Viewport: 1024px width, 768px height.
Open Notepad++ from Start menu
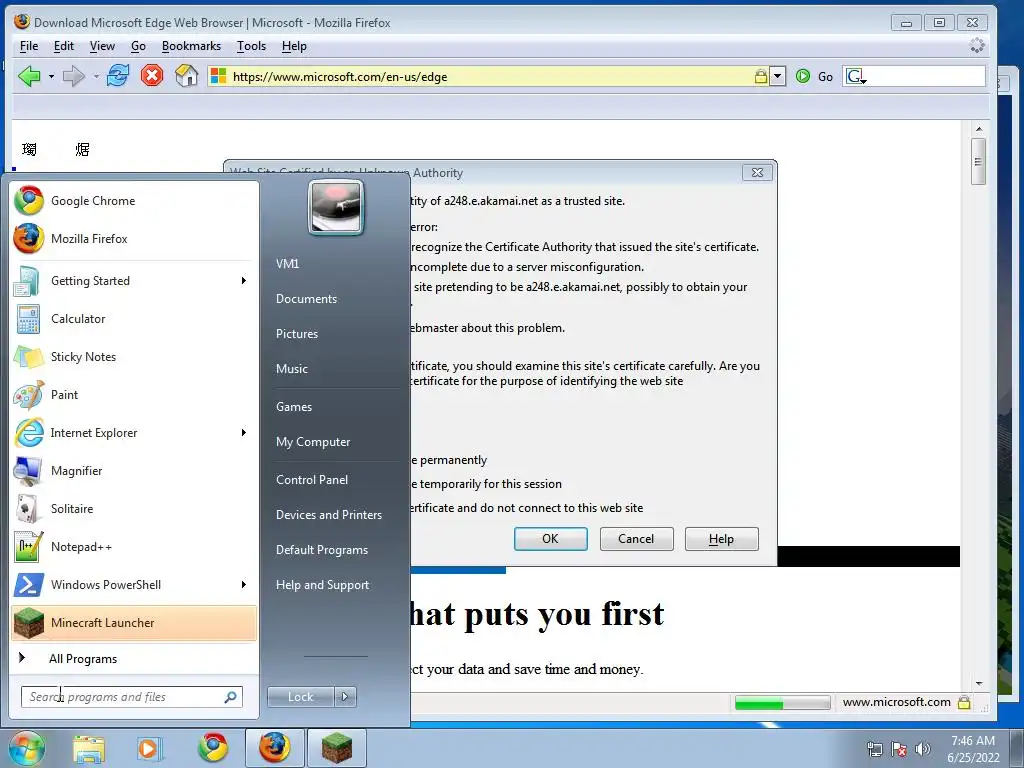click(134, 547)
